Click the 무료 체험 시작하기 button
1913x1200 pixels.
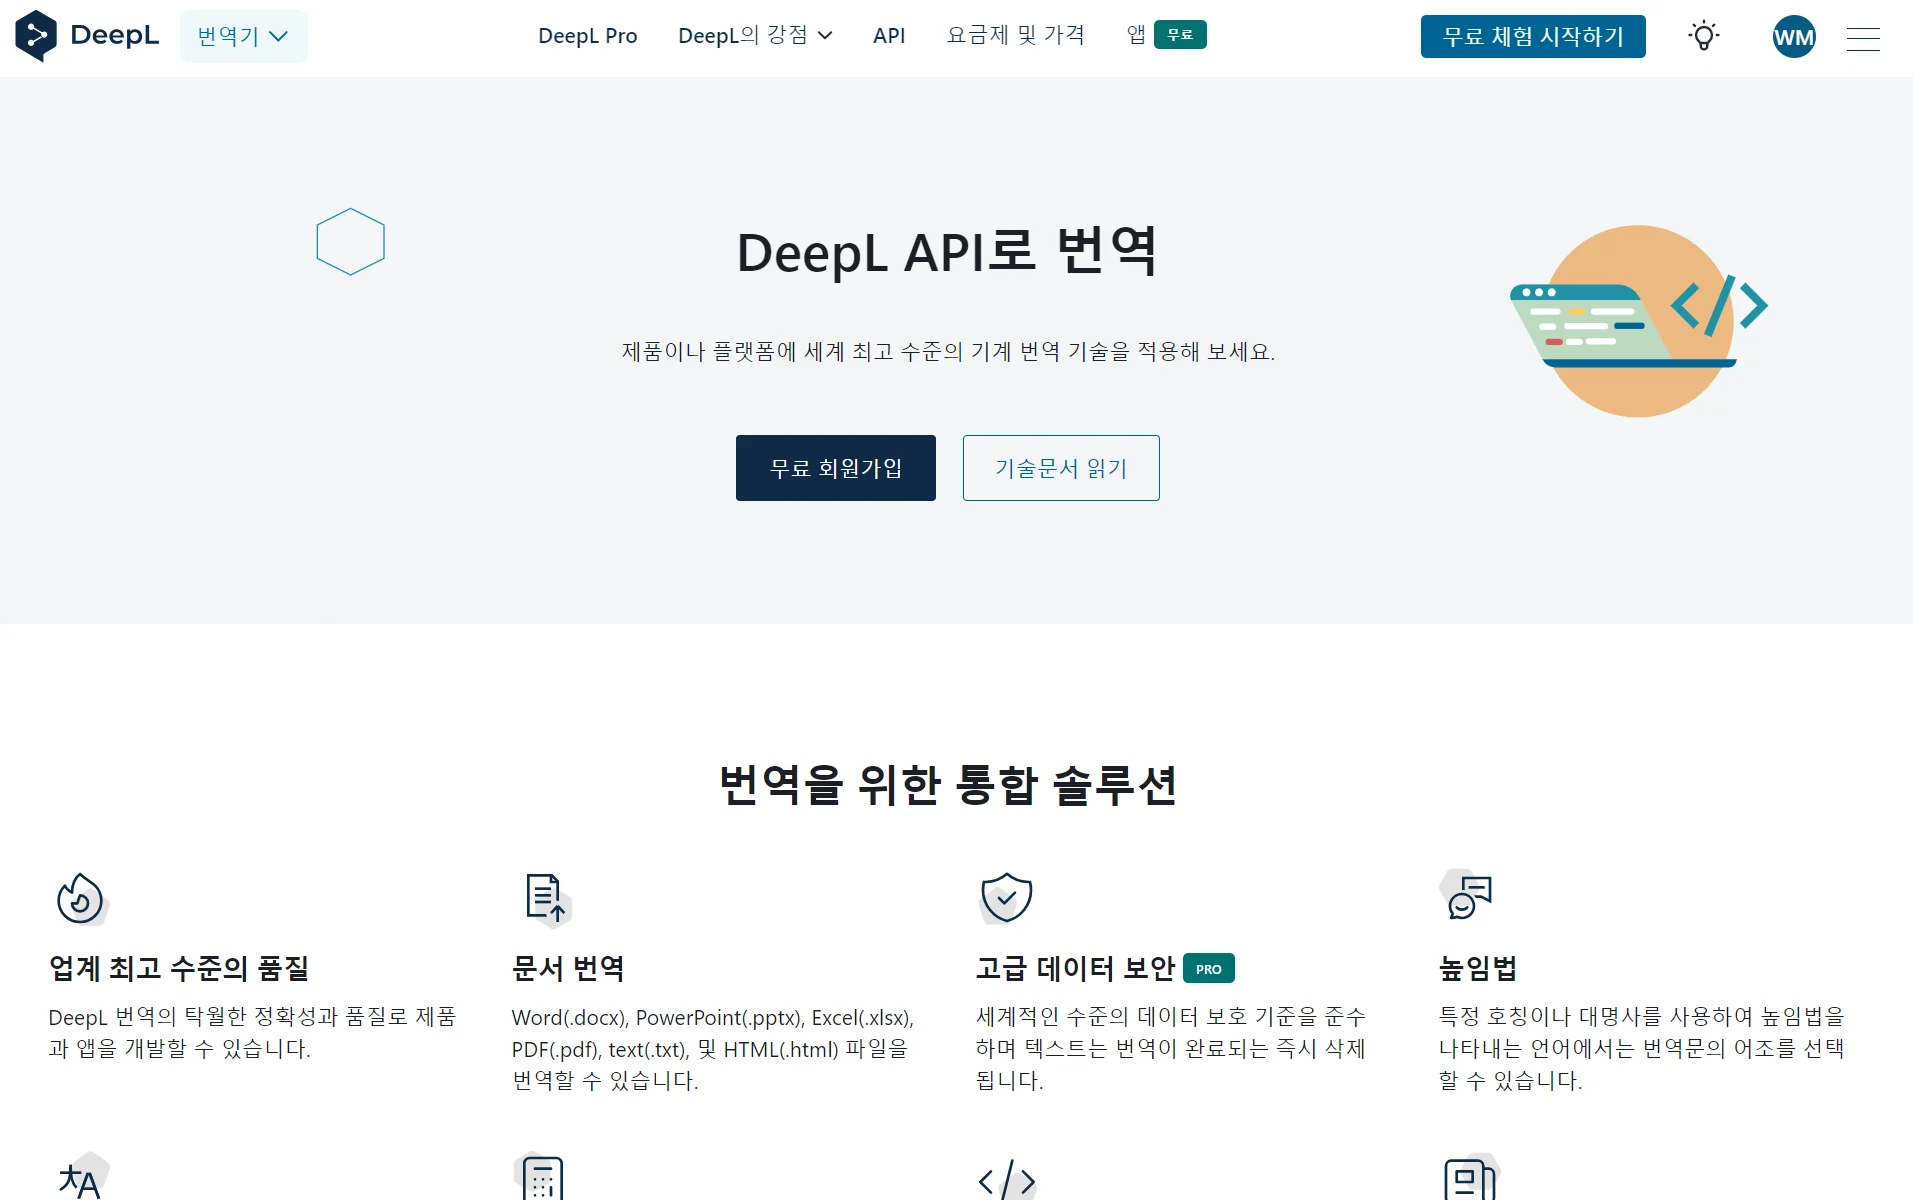click(1533, 37)
